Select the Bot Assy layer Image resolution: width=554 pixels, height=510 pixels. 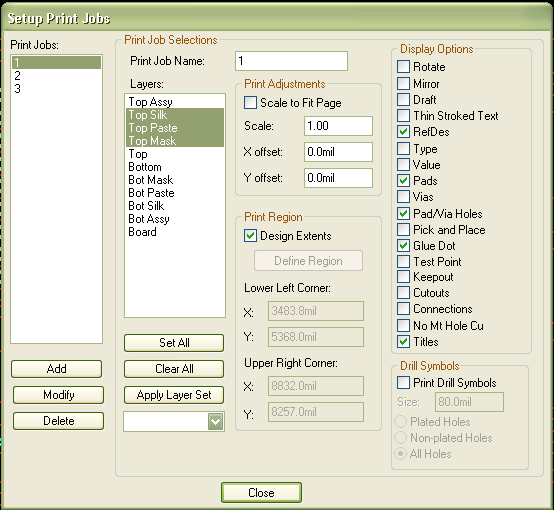pos(175,219)
